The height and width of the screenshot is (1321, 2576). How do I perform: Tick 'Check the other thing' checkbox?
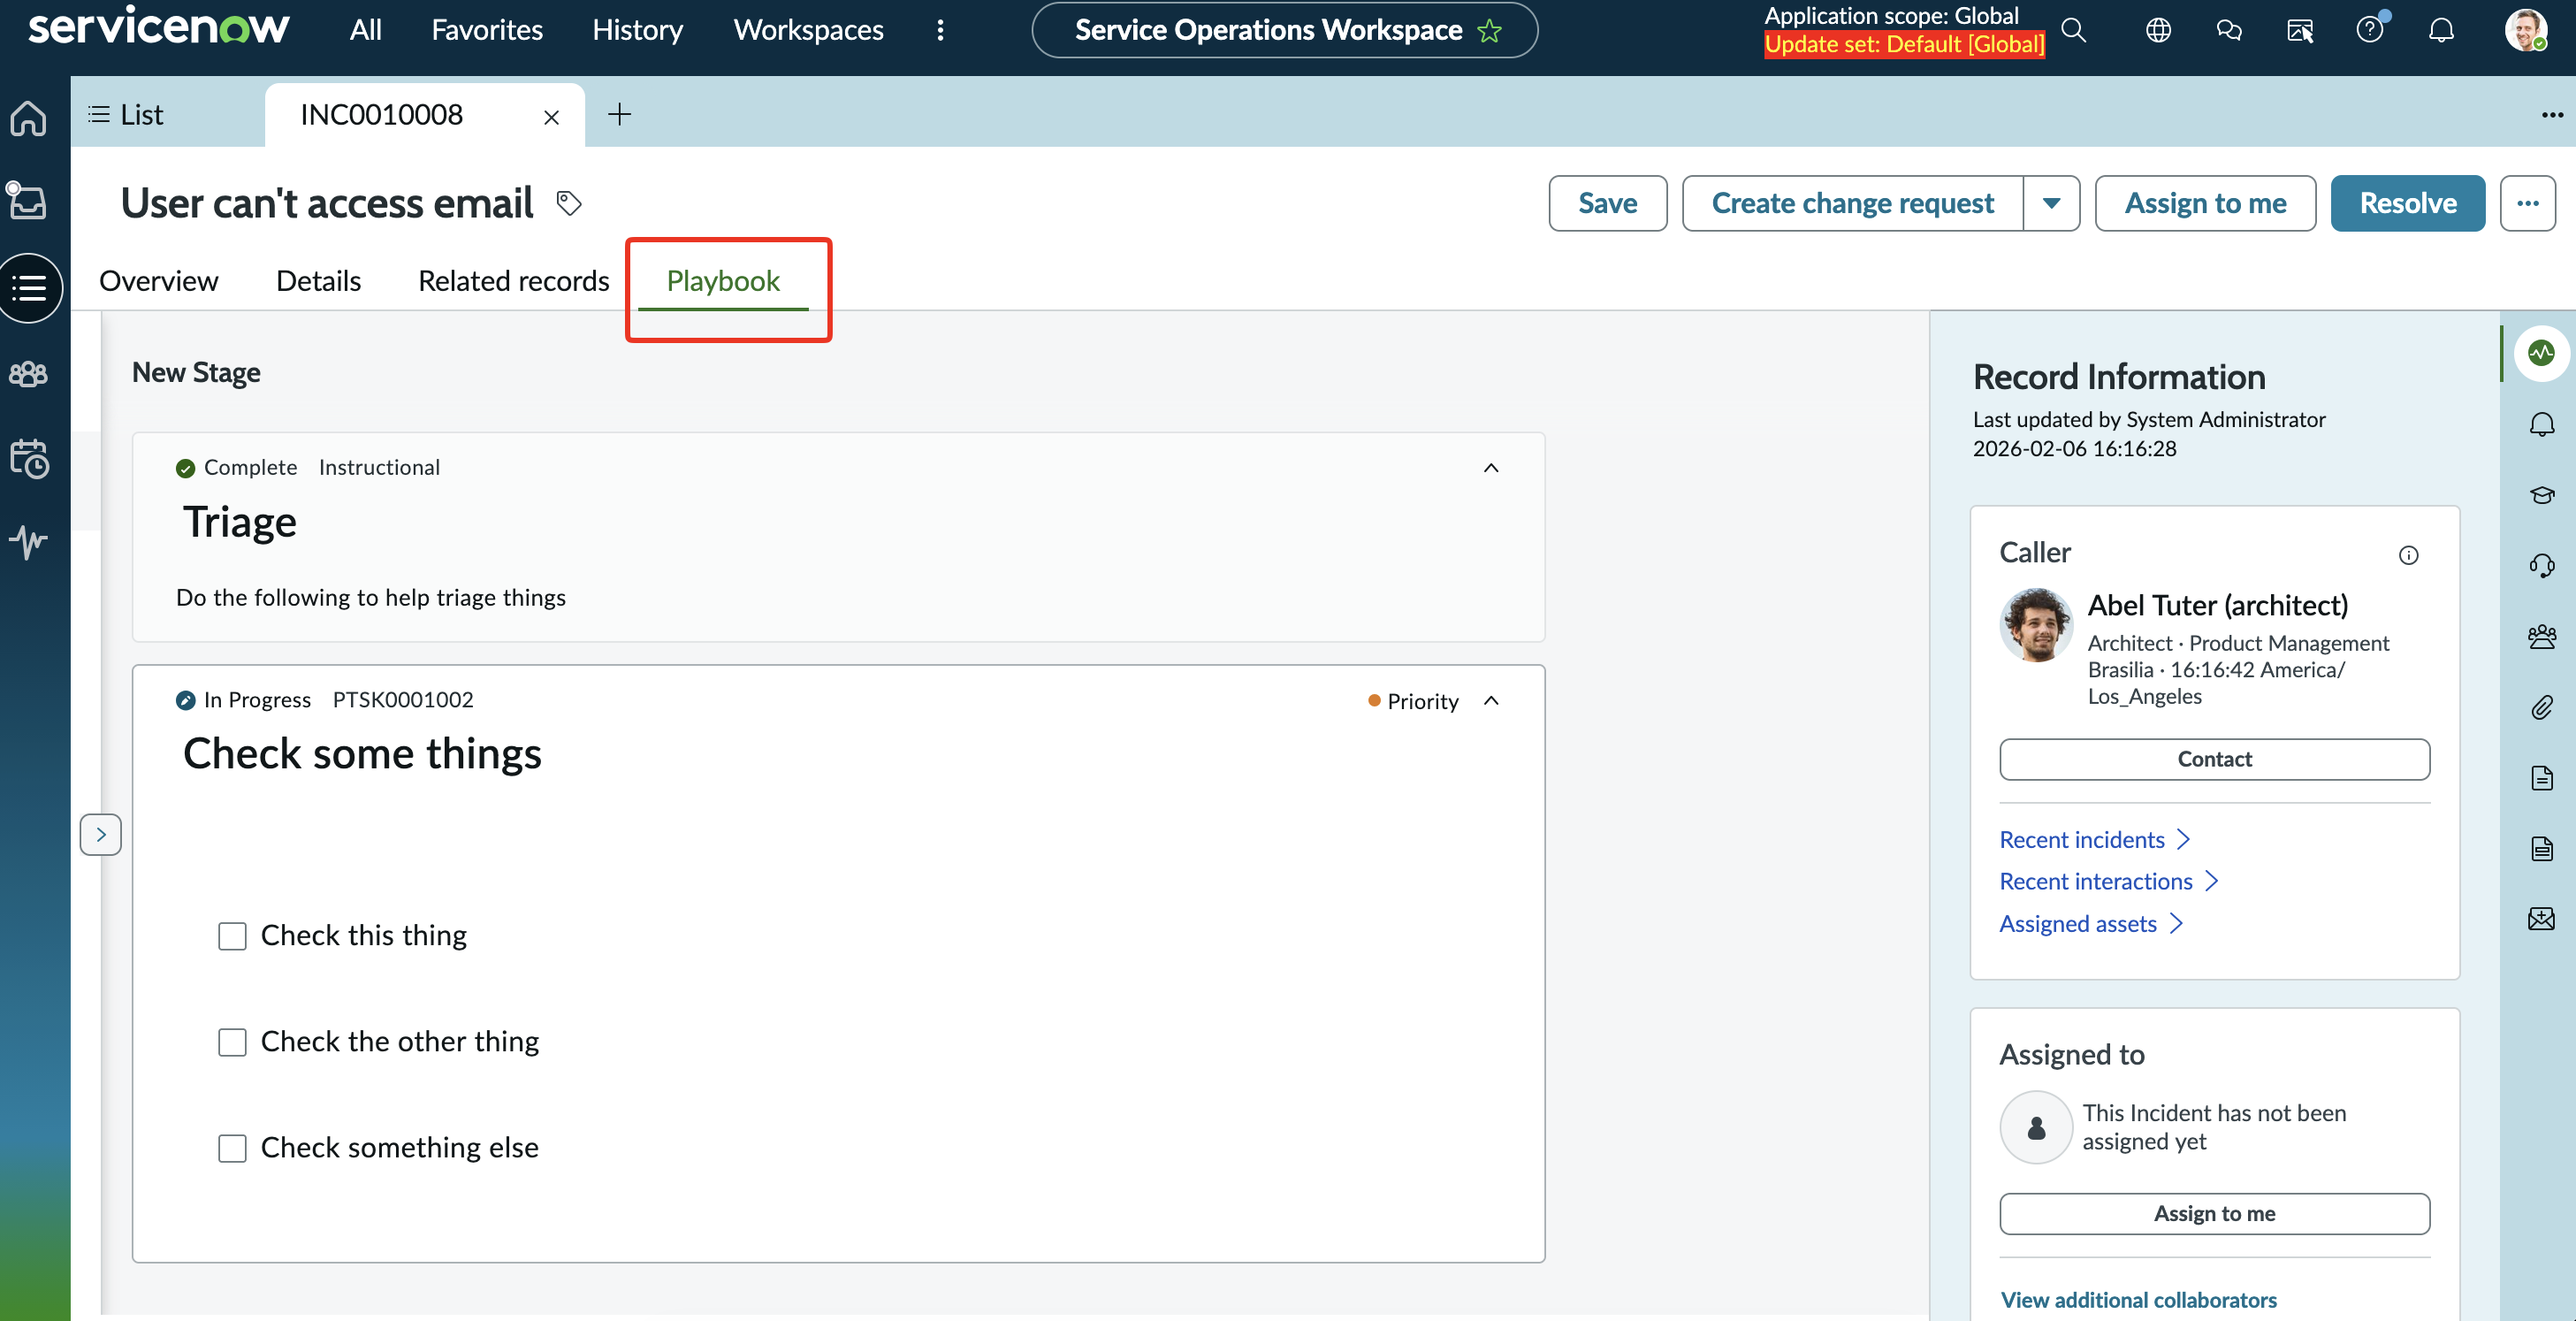pos(232,1042)
